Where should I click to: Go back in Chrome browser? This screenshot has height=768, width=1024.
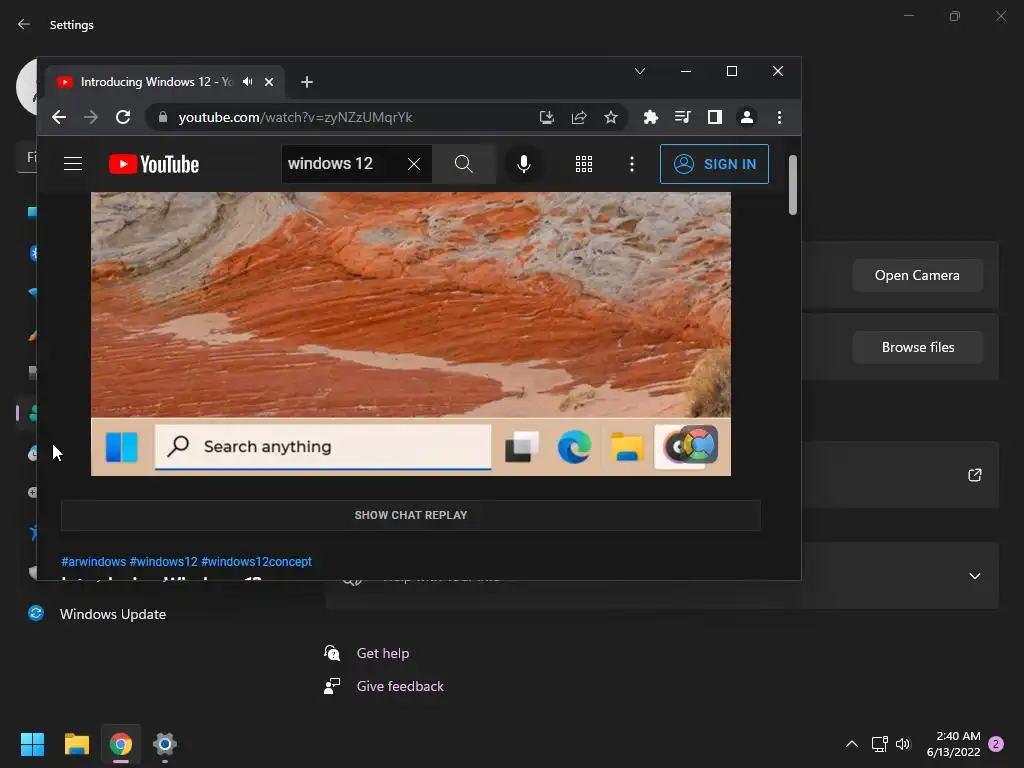coord(59,118)
